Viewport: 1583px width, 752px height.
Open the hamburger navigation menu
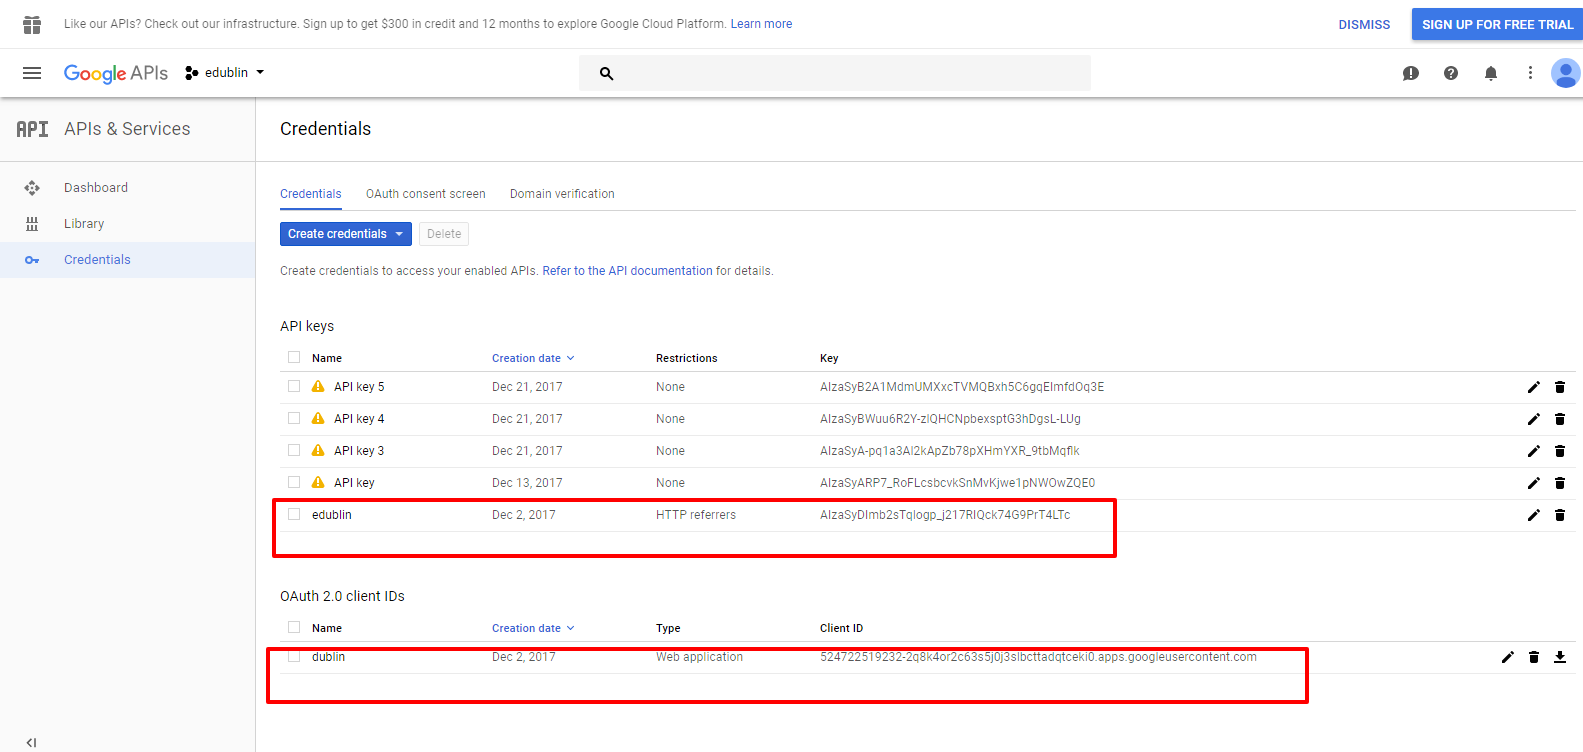pyautogui.click(x=32, y=73)
